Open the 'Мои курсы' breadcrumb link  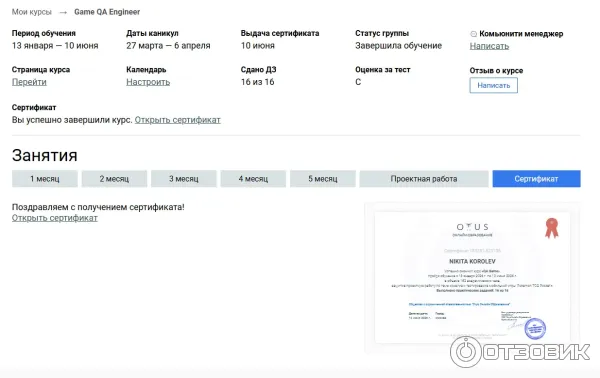click(32, 12)
